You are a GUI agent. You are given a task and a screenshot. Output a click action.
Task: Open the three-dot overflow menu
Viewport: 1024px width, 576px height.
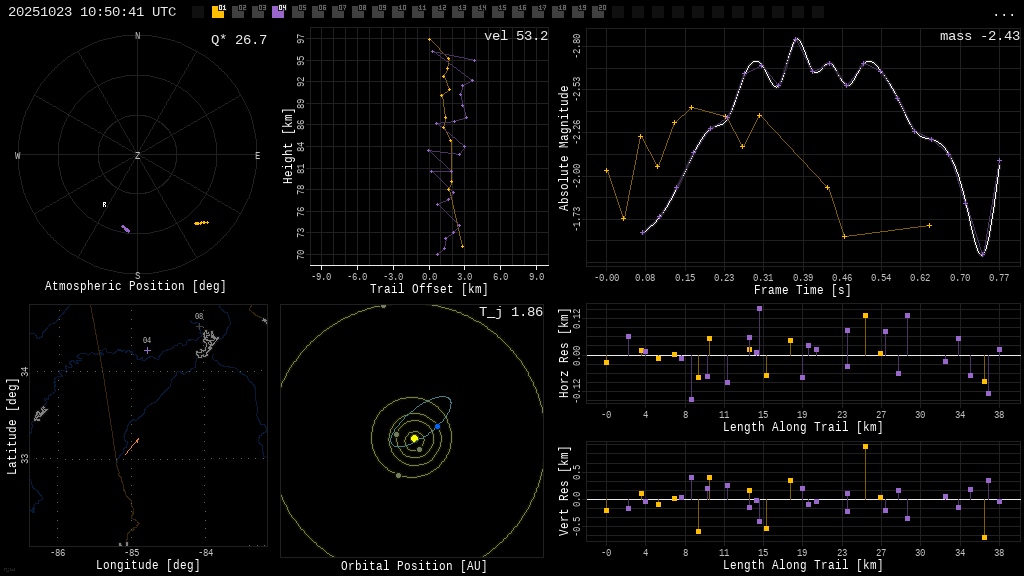(x=1003, y=13)
